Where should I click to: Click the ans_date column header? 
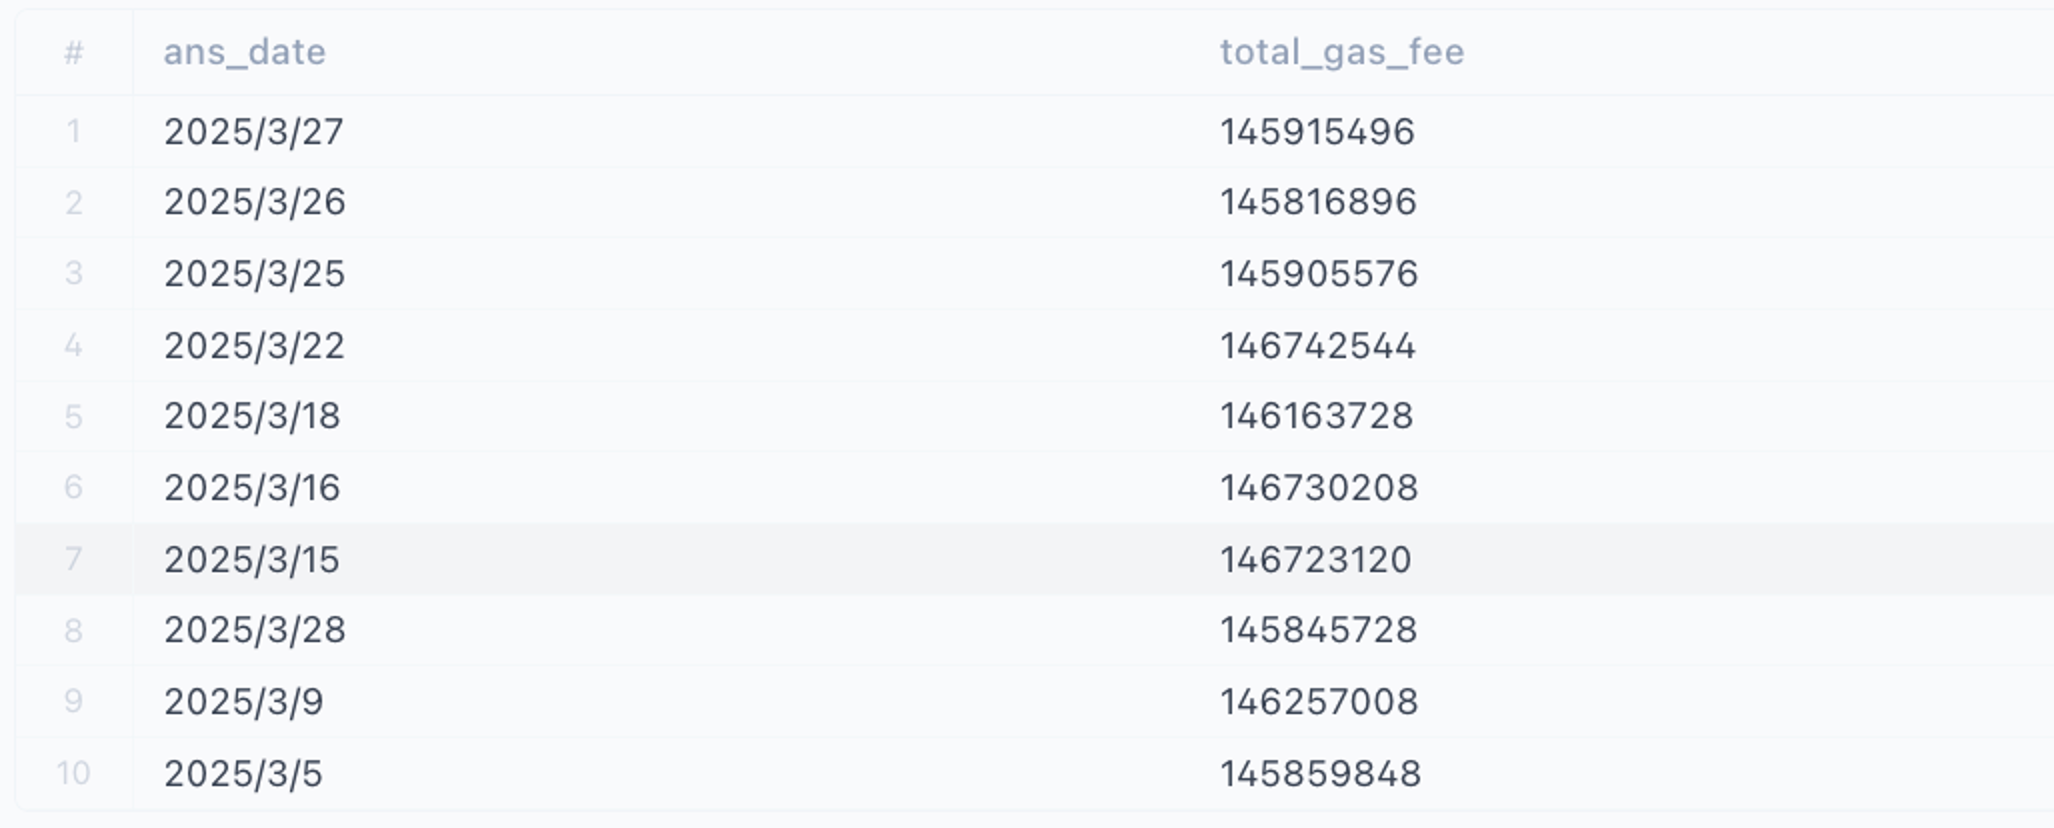[245, 52]
